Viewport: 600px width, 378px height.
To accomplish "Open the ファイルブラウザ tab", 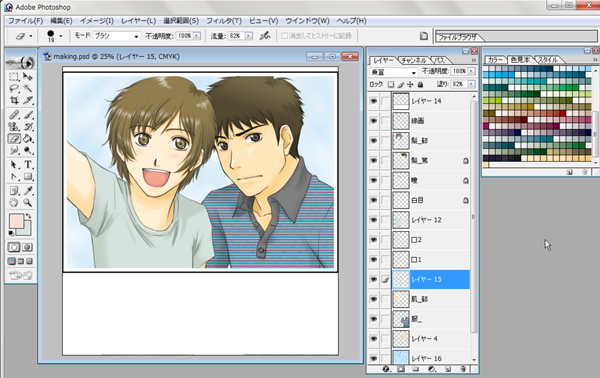I will [x=457, y=37].
